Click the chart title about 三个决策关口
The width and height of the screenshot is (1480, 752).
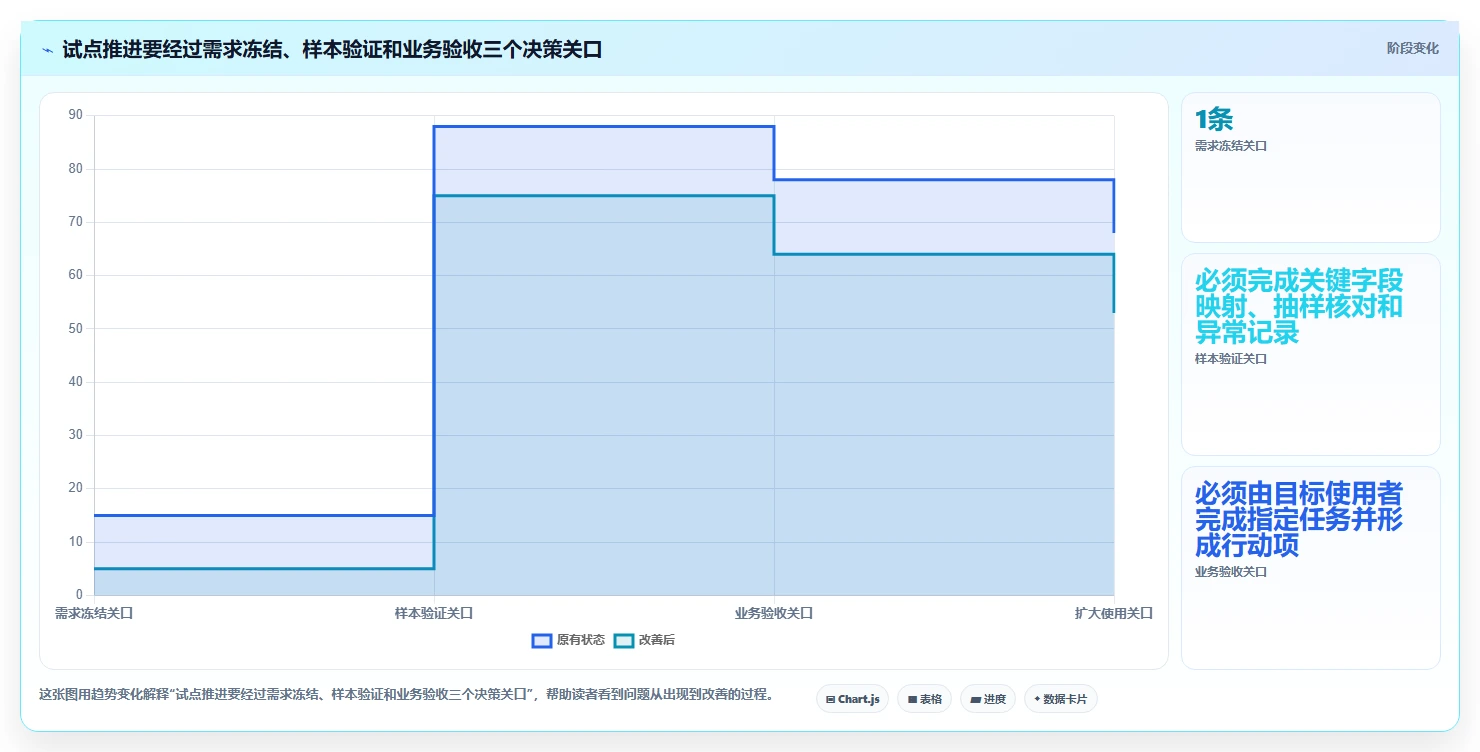click(x=332, y=50)
